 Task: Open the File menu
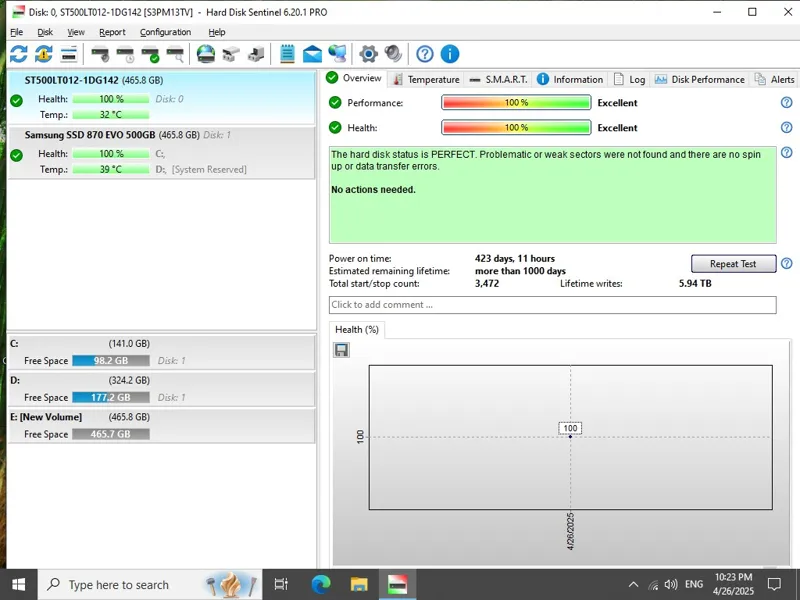pyautogui.click(x=16, y=32)
